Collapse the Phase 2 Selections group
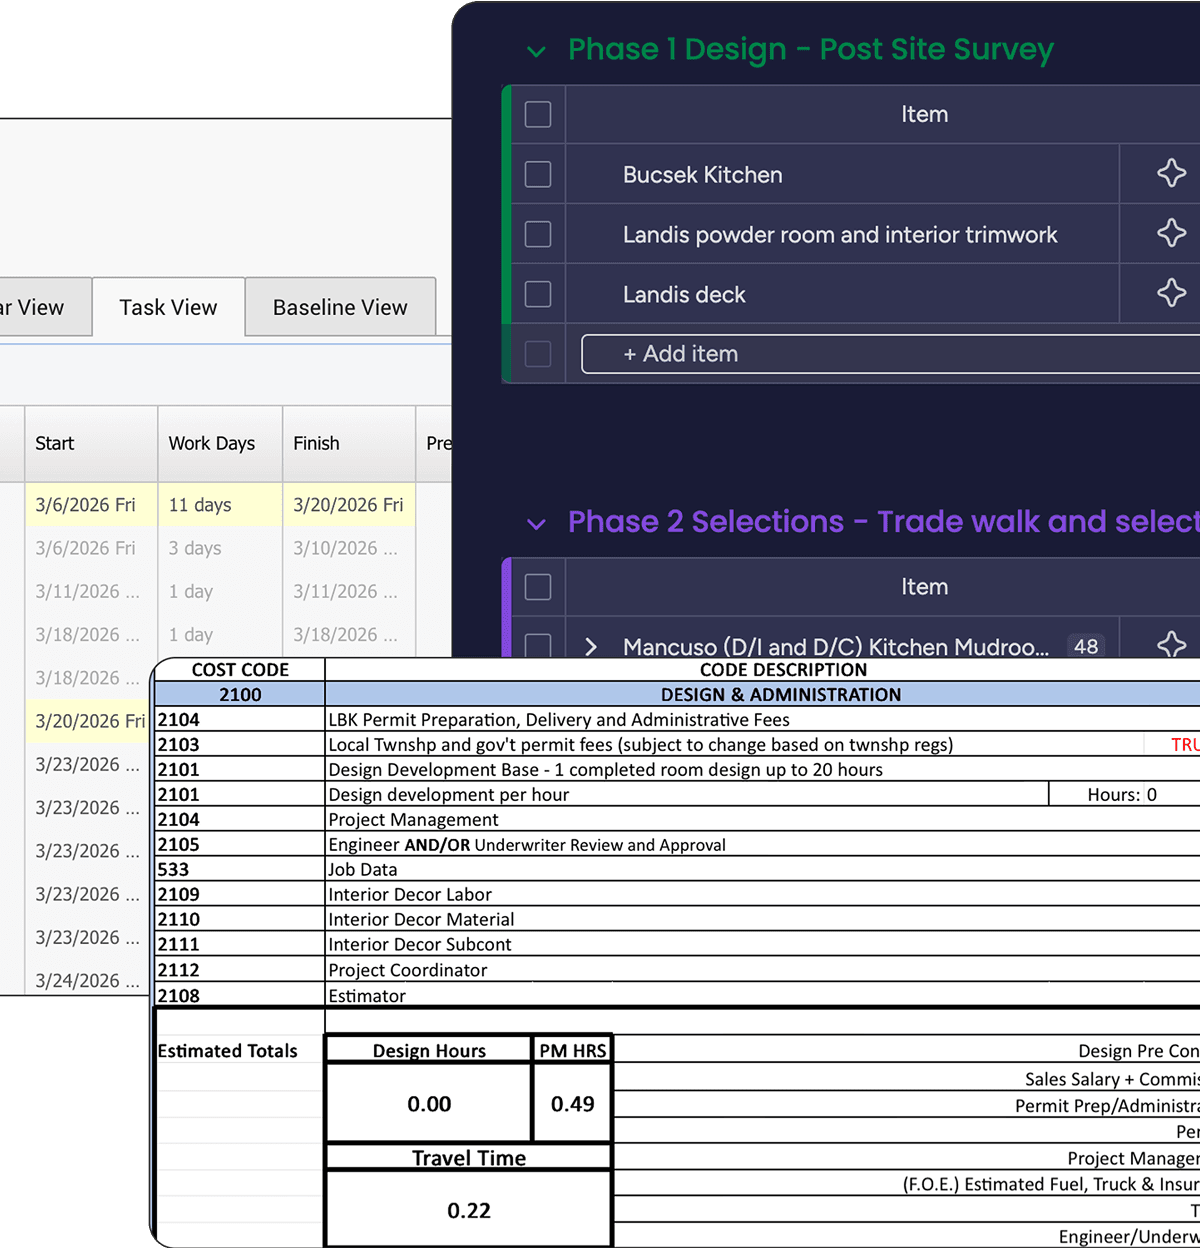The image size is (1200, 1248). 537,524
